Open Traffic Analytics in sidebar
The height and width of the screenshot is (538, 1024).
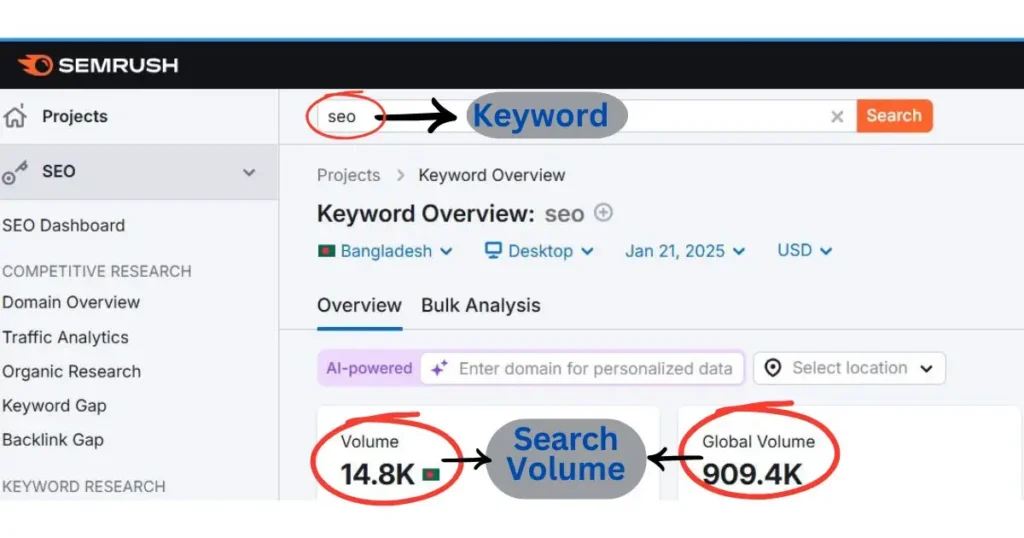click(x=65, y=337)
